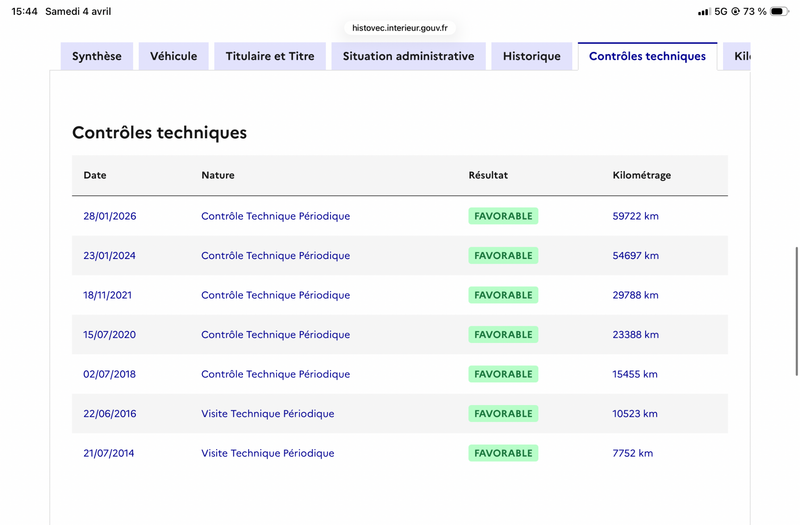800x525 pixels.
Task: Select the Contrôles techniques tab
Action: pyautogui.click(x=647, y=56)
